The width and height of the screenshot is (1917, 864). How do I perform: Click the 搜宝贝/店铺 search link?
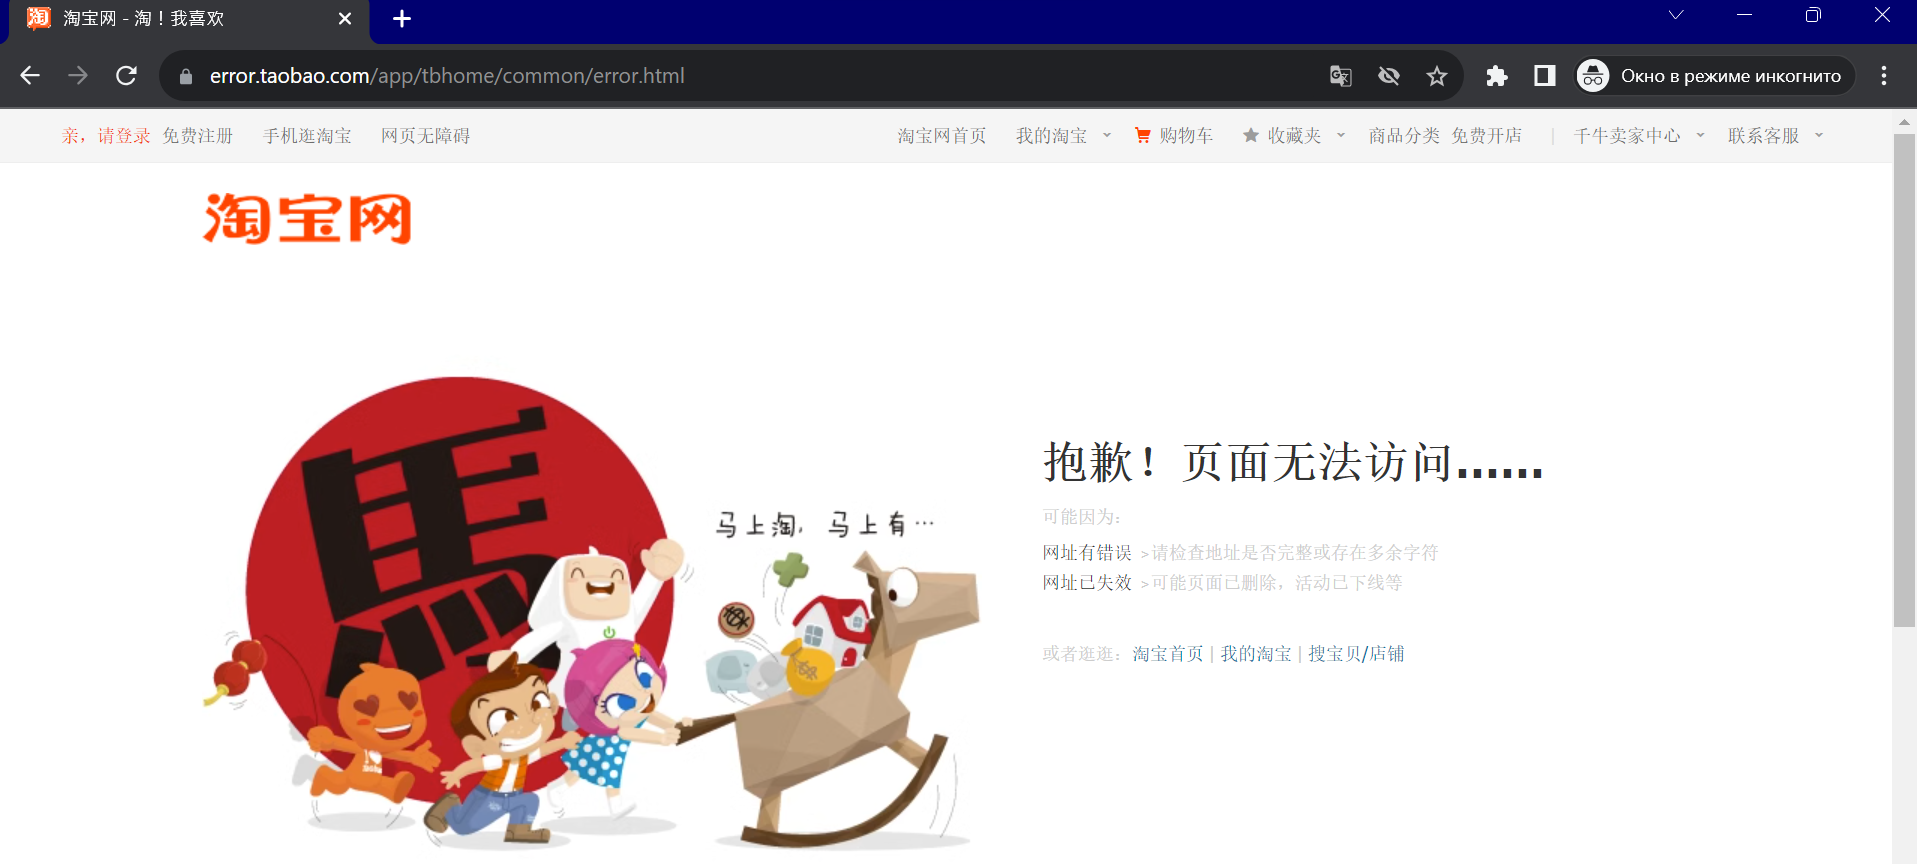pos(1356,654)
